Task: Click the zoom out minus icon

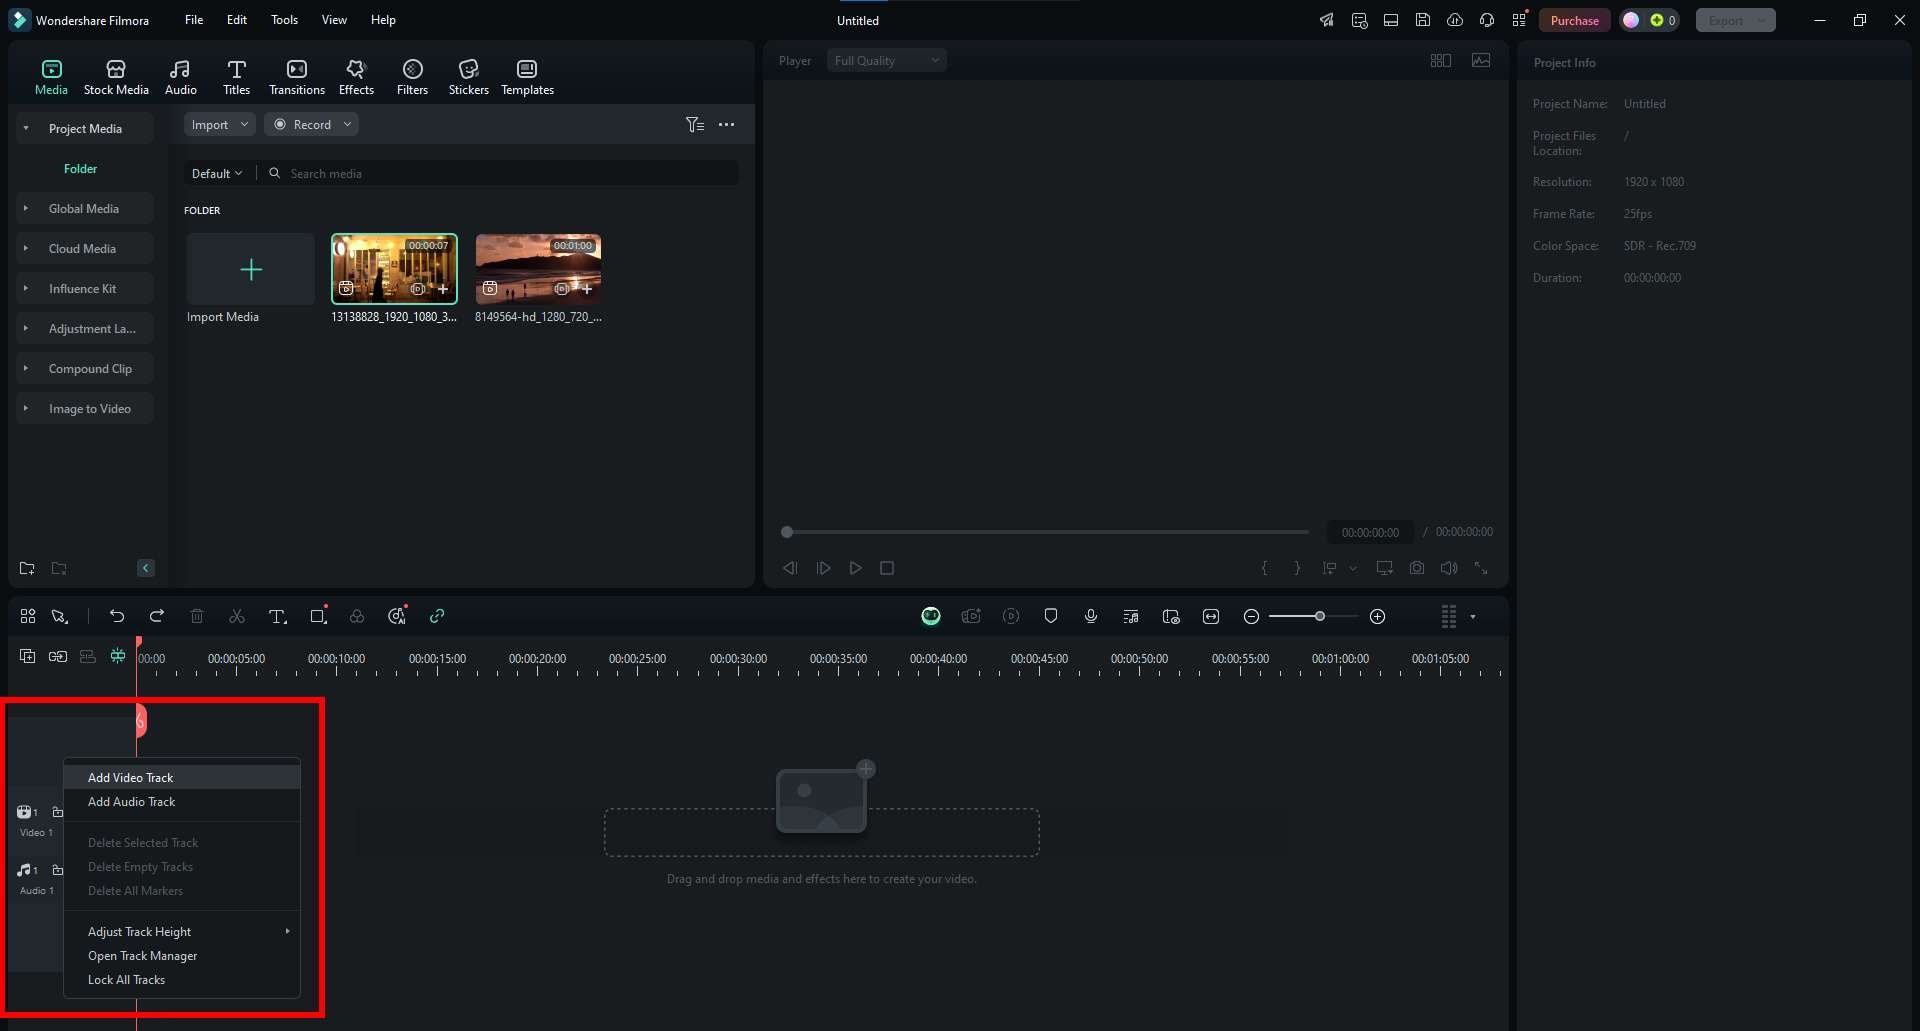Action: pyautogui.click(x=1251, y=616)
